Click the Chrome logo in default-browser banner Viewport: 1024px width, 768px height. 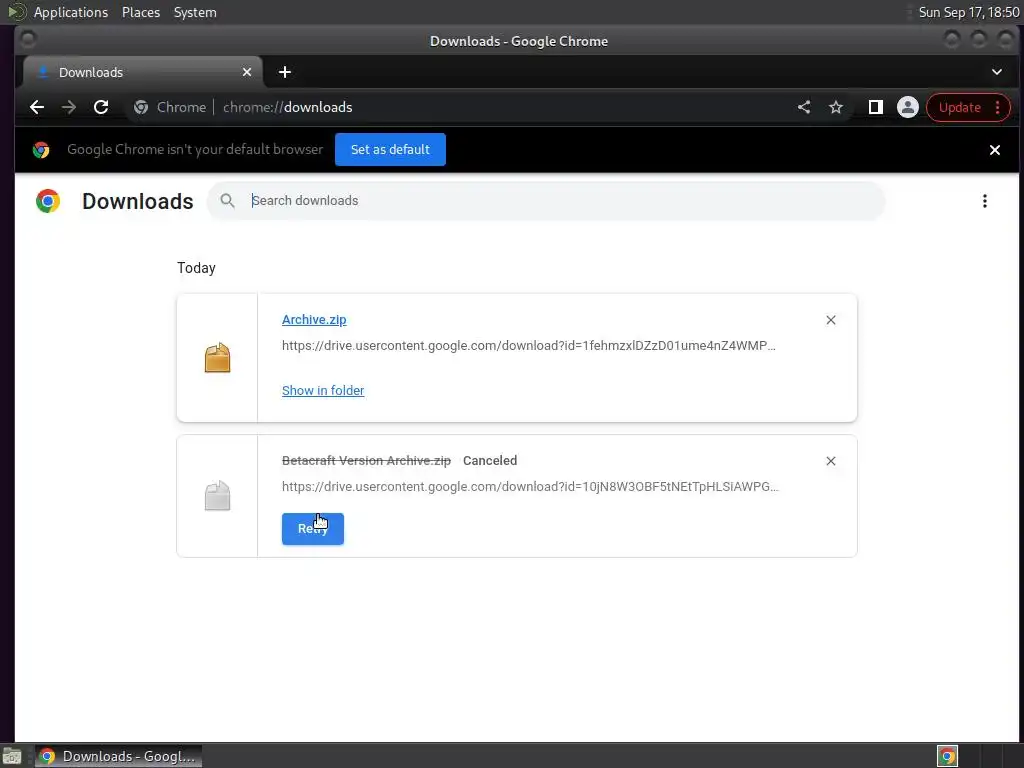41,150
